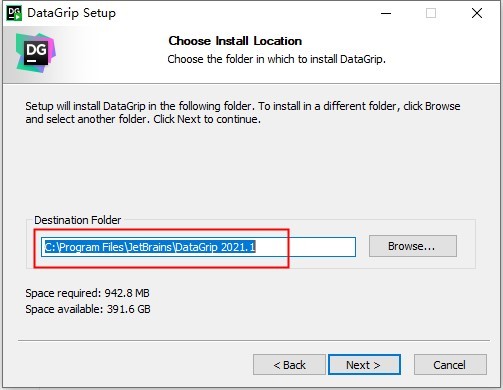Click the highlighted install path text
The height and width of the screenshot is (390, 503).
[x=150, y=247]
